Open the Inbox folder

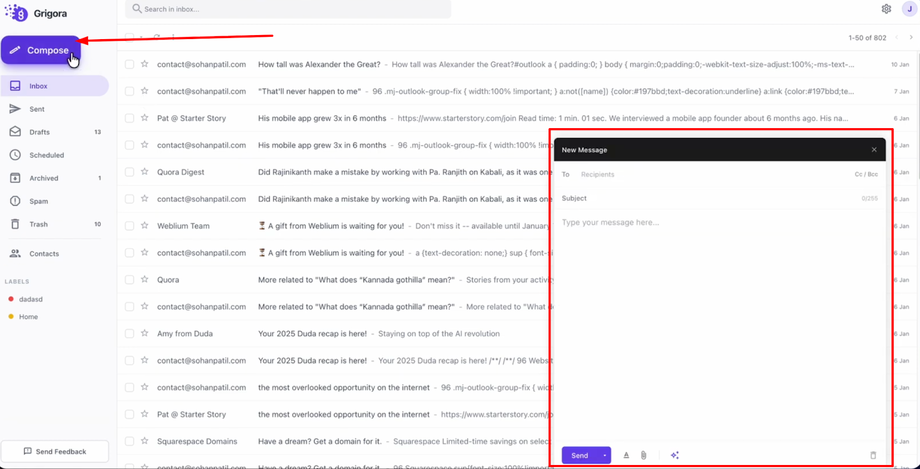[54, 86]
